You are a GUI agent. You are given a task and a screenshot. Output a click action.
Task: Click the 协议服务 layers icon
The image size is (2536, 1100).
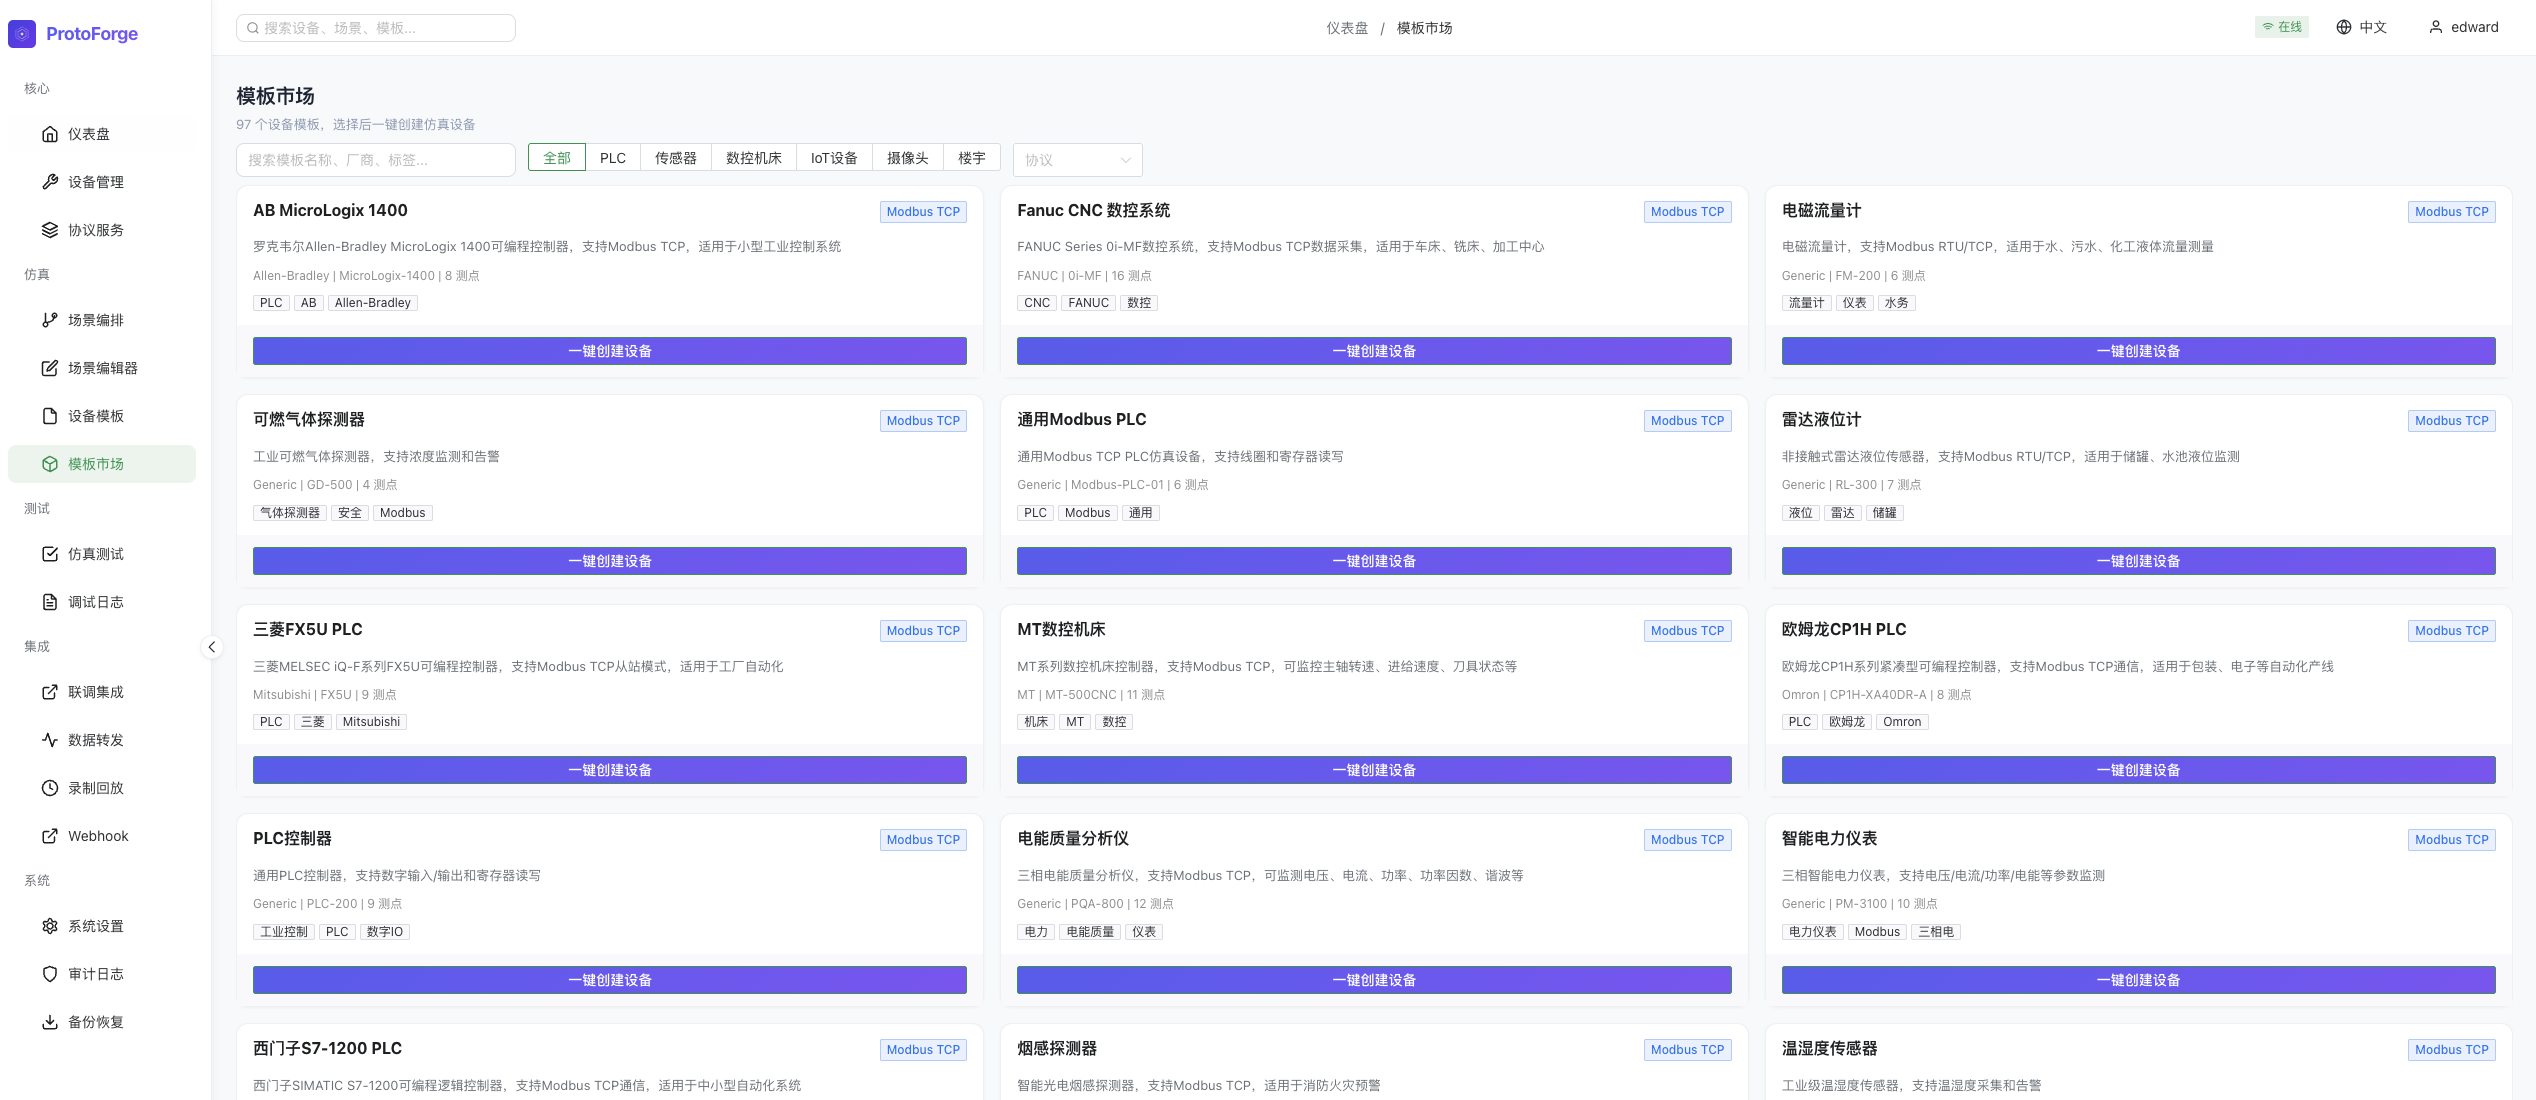[x=50, y=230]
